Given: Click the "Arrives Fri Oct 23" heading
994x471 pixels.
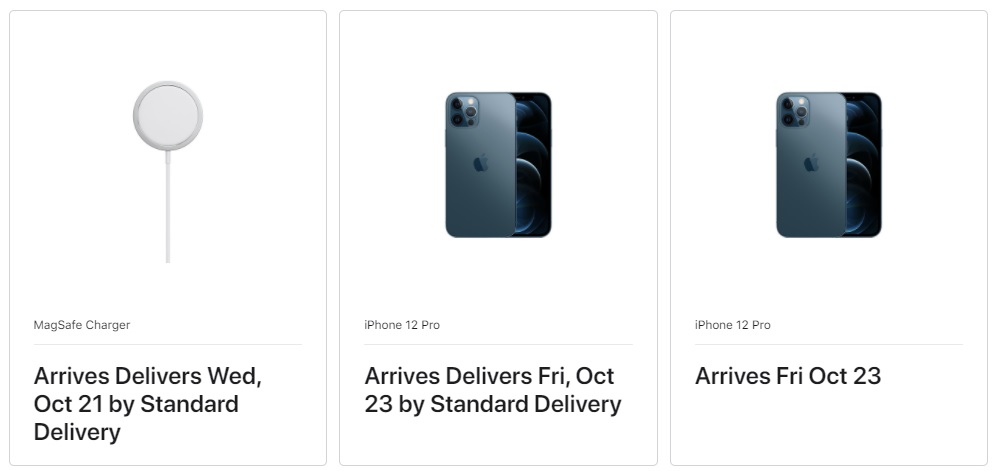Looking at the screenshot, I should point(788,377).
